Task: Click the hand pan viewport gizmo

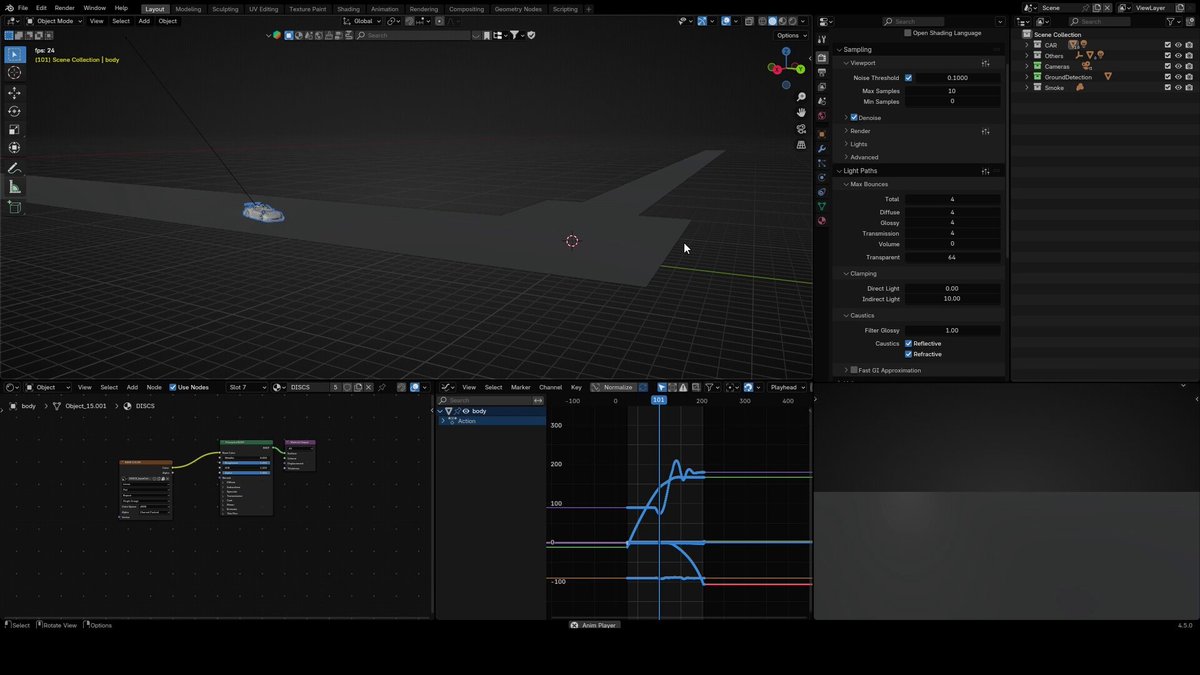Action: 801,113
